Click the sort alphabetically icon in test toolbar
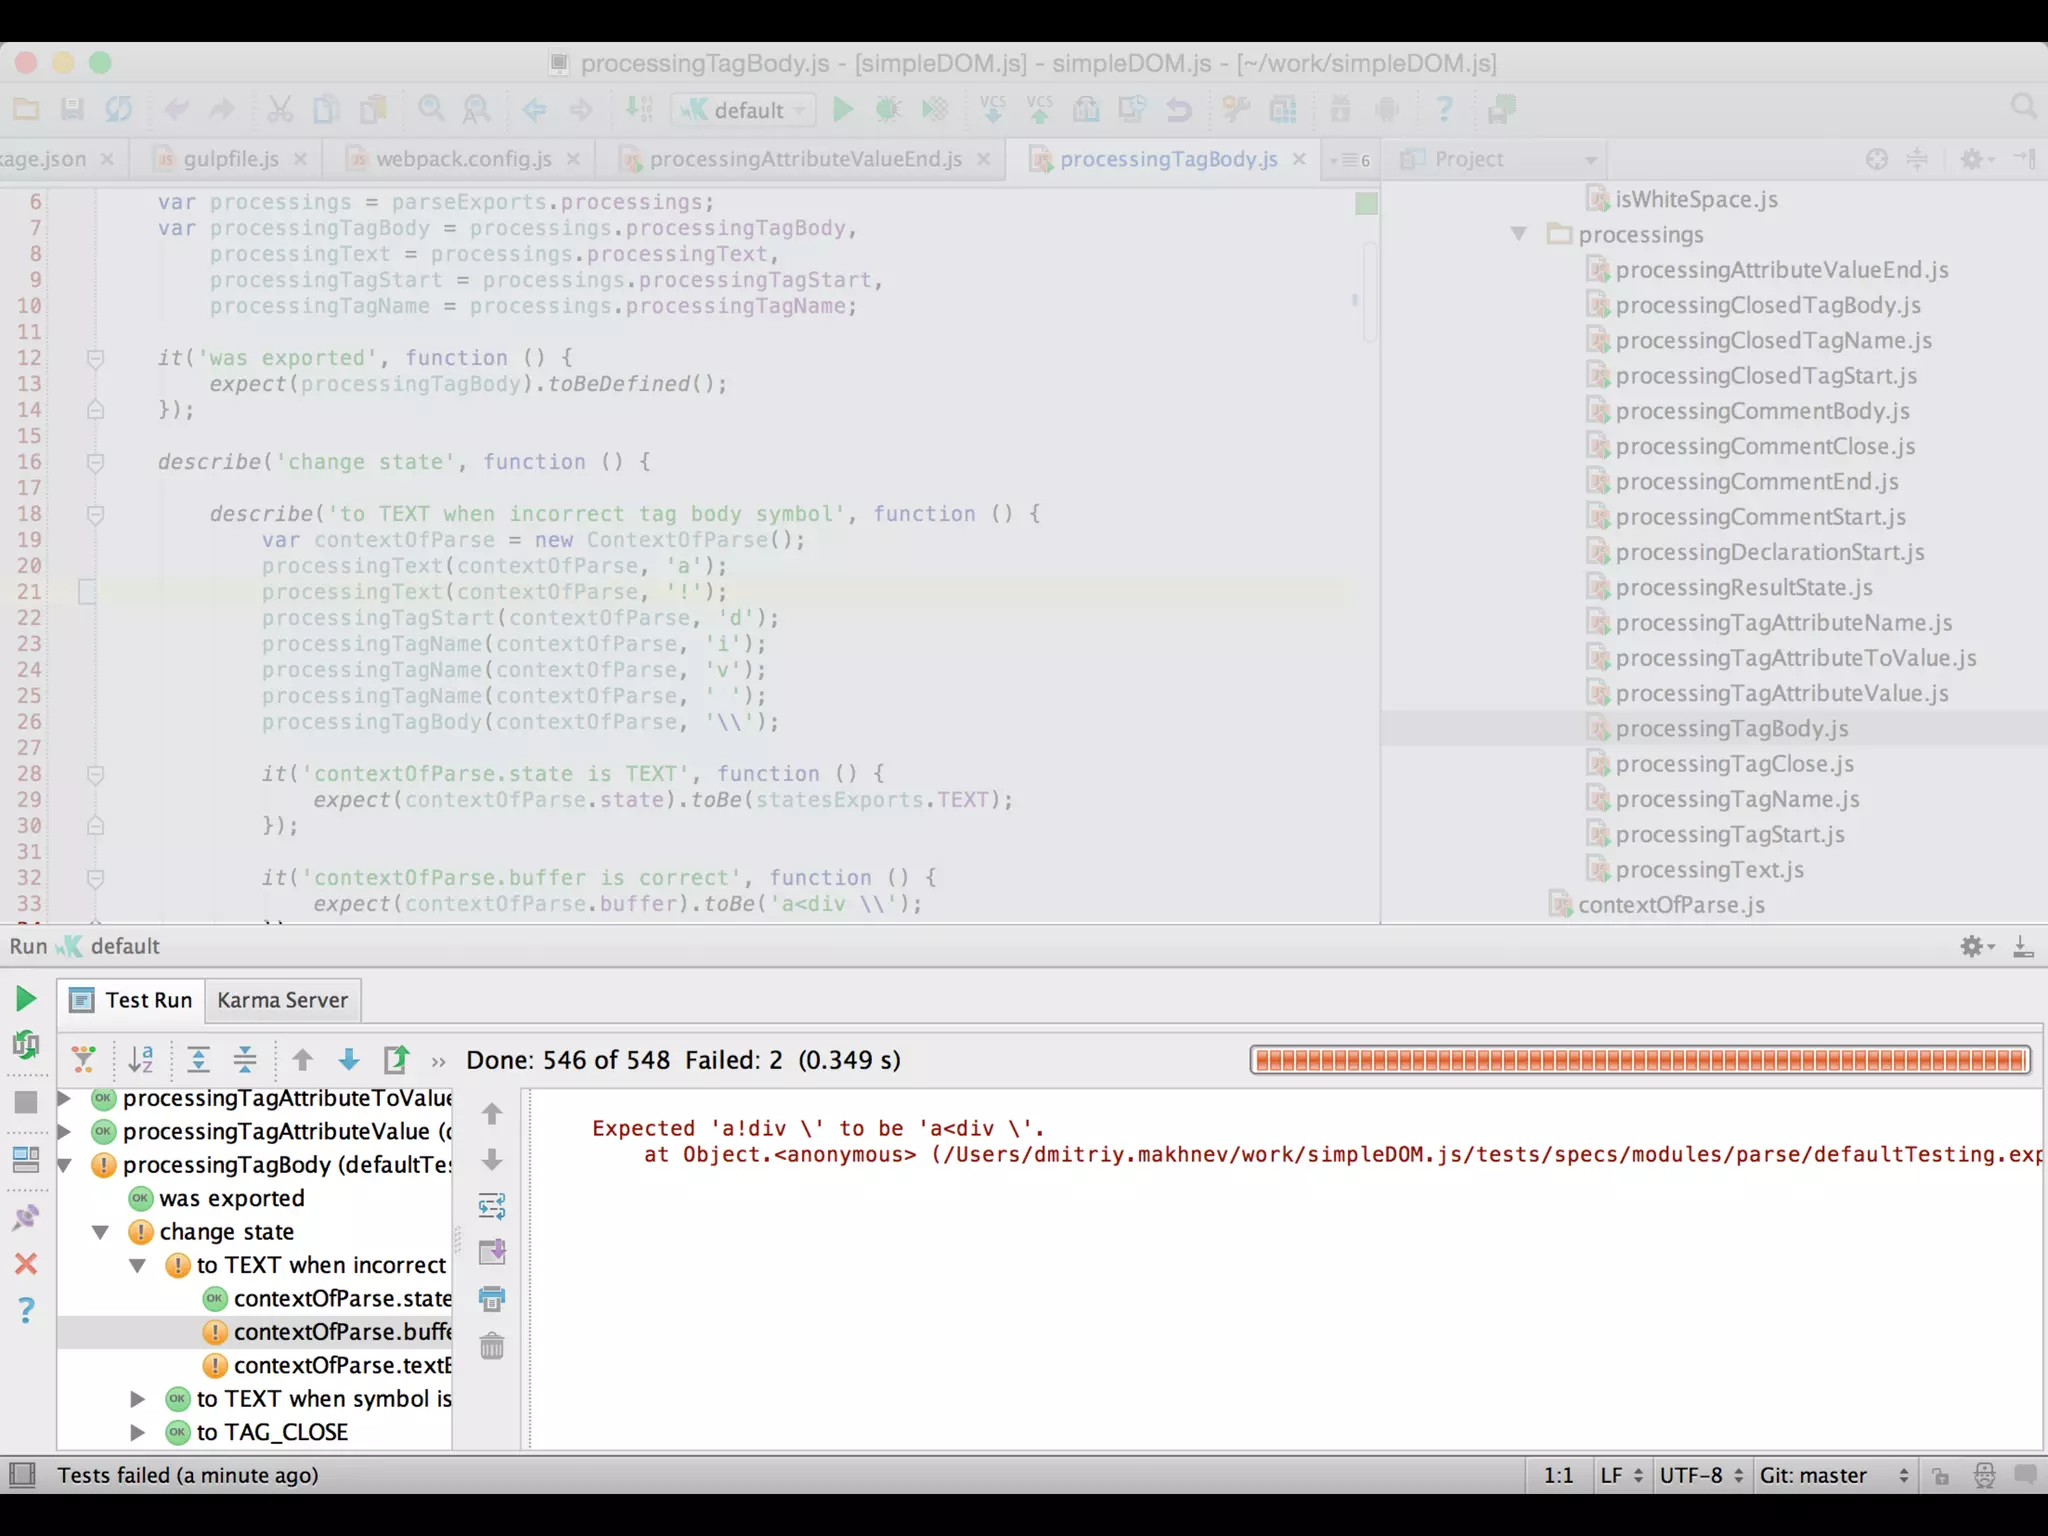 point(141,1059)
